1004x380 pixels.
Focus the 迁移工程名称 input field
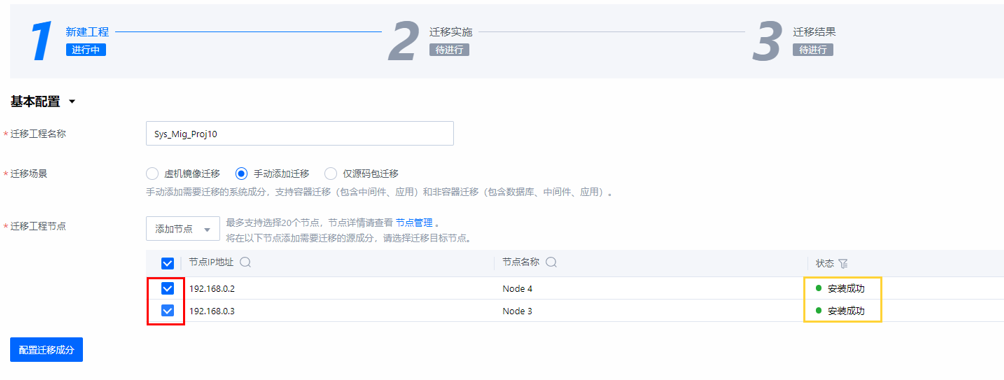click(300, 133)
